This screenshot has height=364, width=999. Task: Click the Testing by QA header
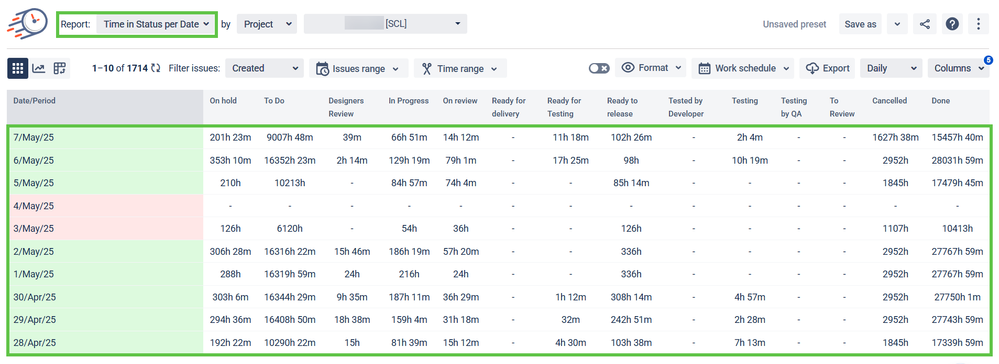point(794,107)
